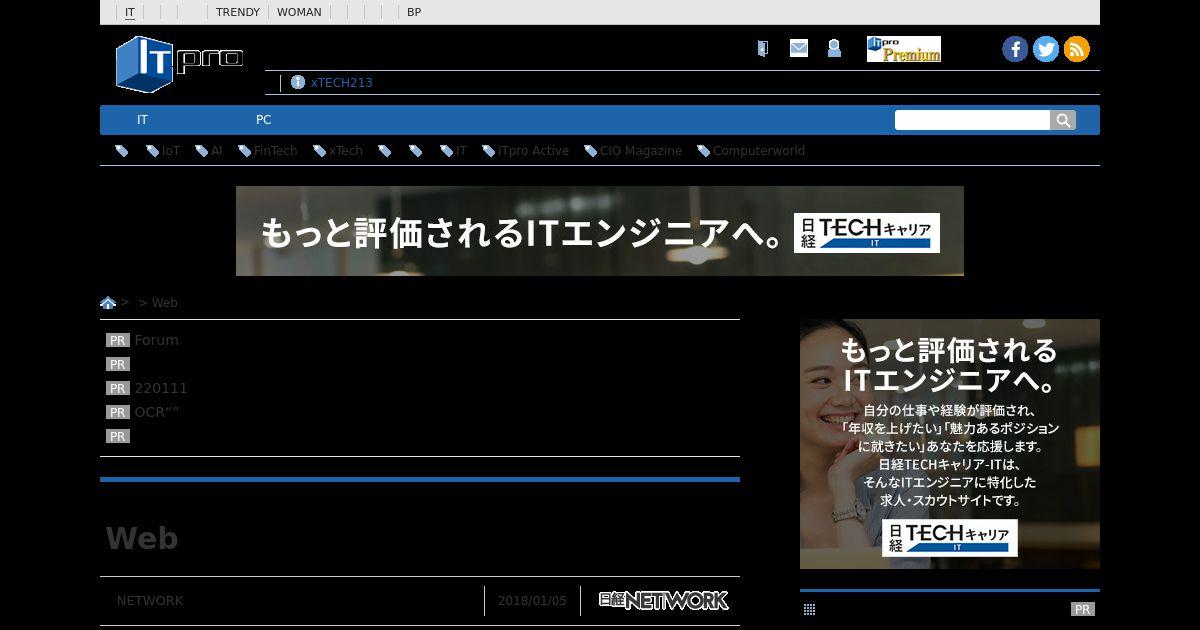
Task: Click the magnifier search button
Action: 1063,120
